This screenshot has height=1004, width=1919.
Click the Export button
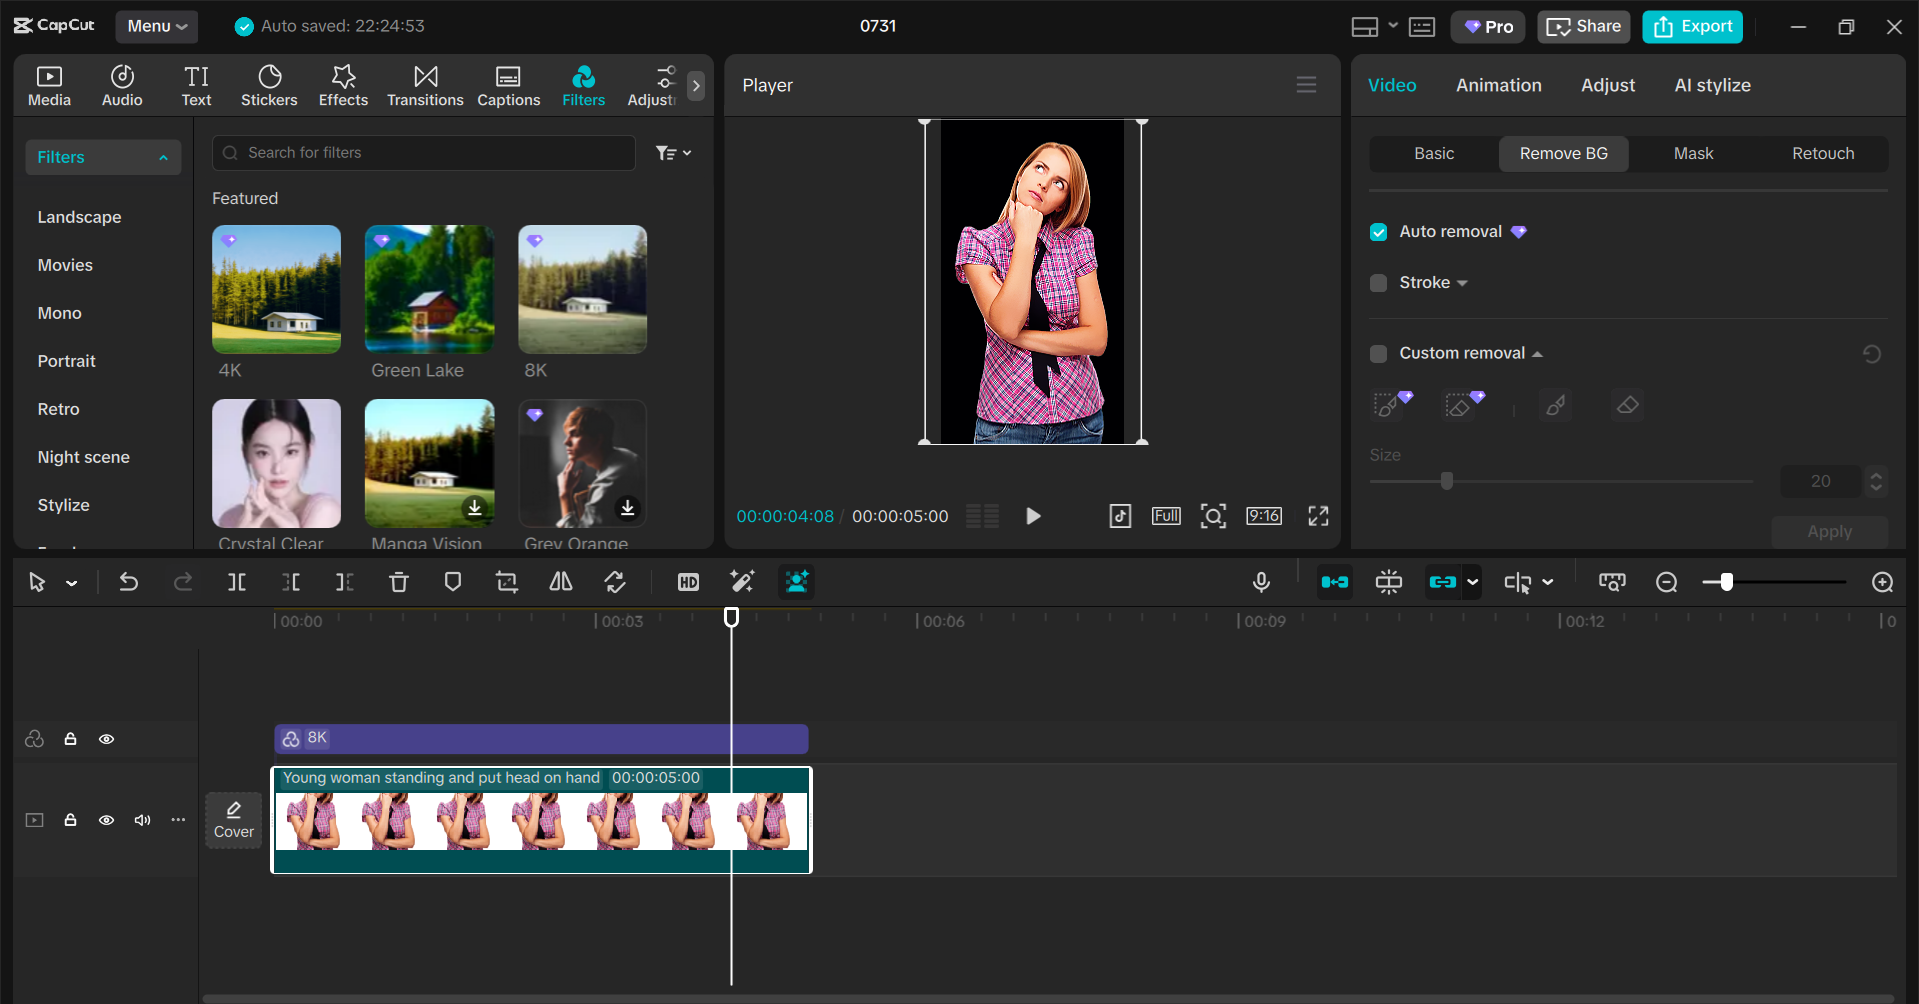click(x=1692, y=26)
